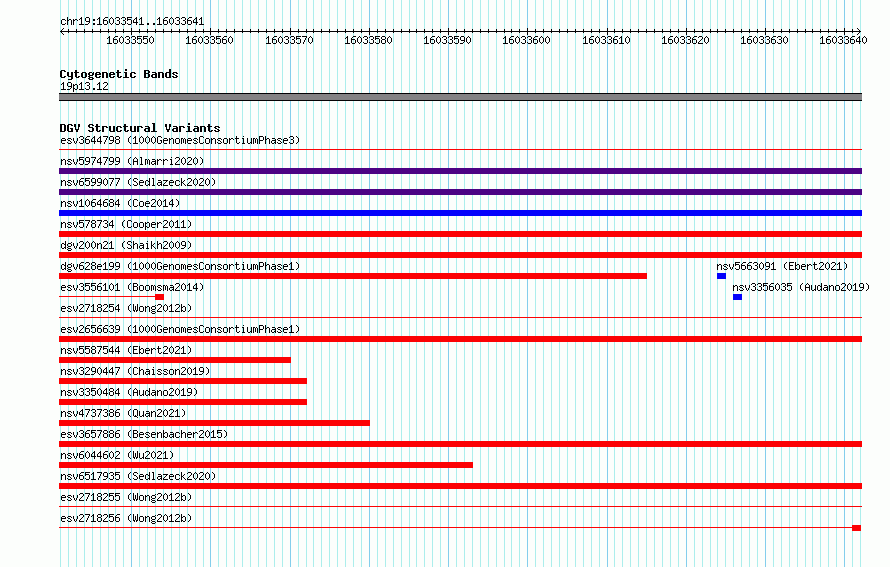The width and height of the screenshot is (890, 567).
Task: Click the gray 19p13.12 cytogenetic band
Action: (x=460, y=97)
